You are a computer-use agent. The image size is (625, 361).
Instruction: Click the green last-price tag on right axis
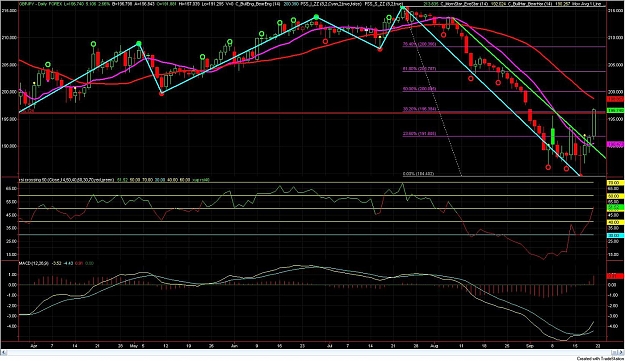coord(615,110)
